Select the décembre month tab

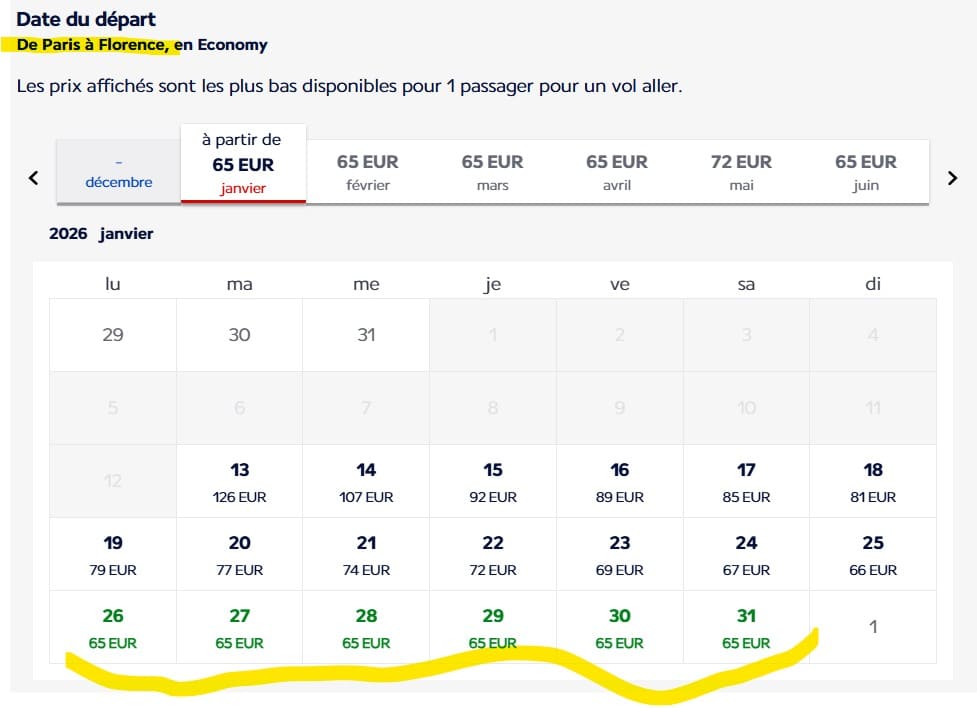click(x=118, y=170)
